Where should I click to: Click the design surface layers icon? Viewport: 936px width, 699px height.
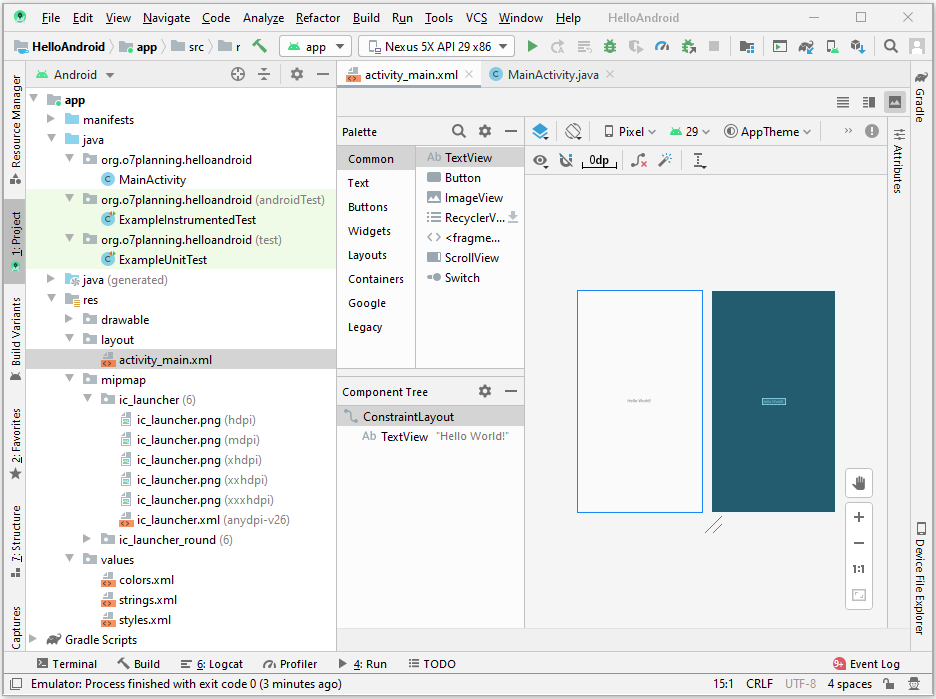tap(540, 131)
